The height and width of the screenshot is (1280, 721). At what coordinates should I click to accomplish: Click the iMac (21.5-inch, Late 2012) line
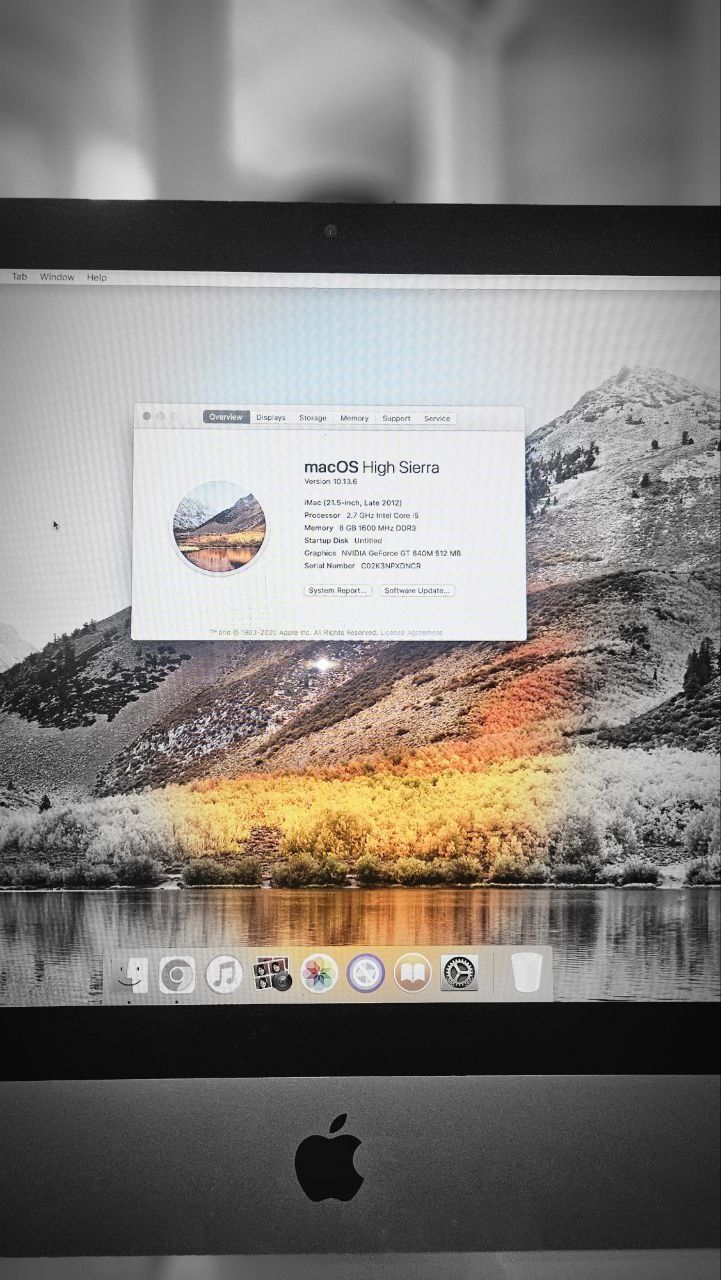pos(353,502)
